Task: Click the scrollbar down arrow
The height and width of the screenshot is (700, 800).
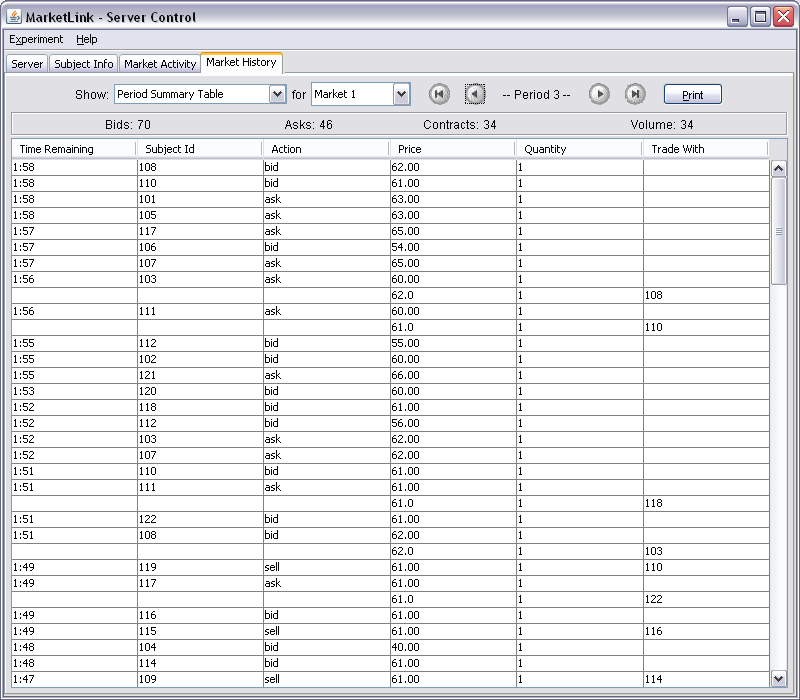Action: coord(778,679)
